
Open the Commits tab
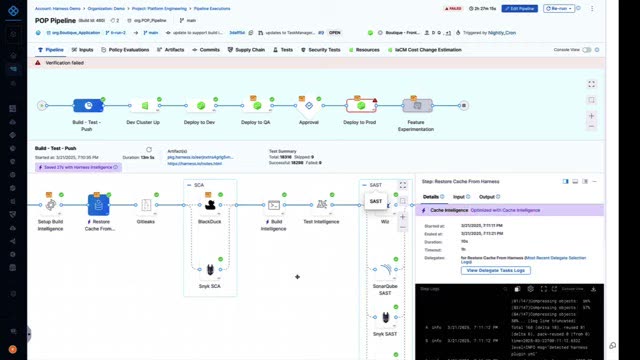click(206, 50)
